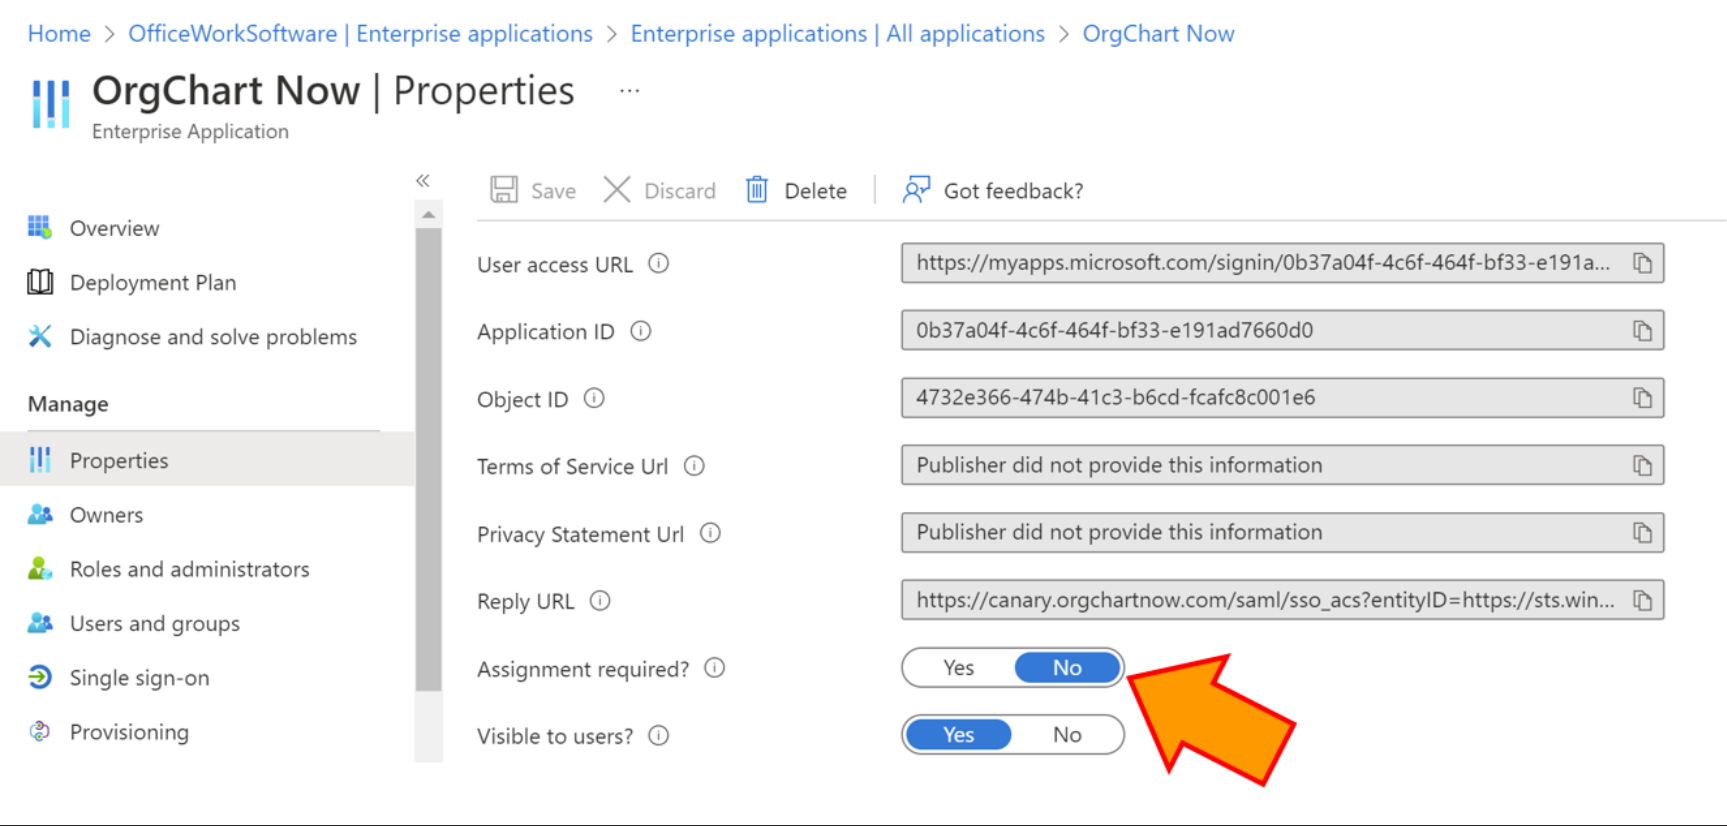Image resolution: width=1727 pixels, height=826 pixels.
Task: Show info tooltip for Object ID
Action: coord(594,399)
